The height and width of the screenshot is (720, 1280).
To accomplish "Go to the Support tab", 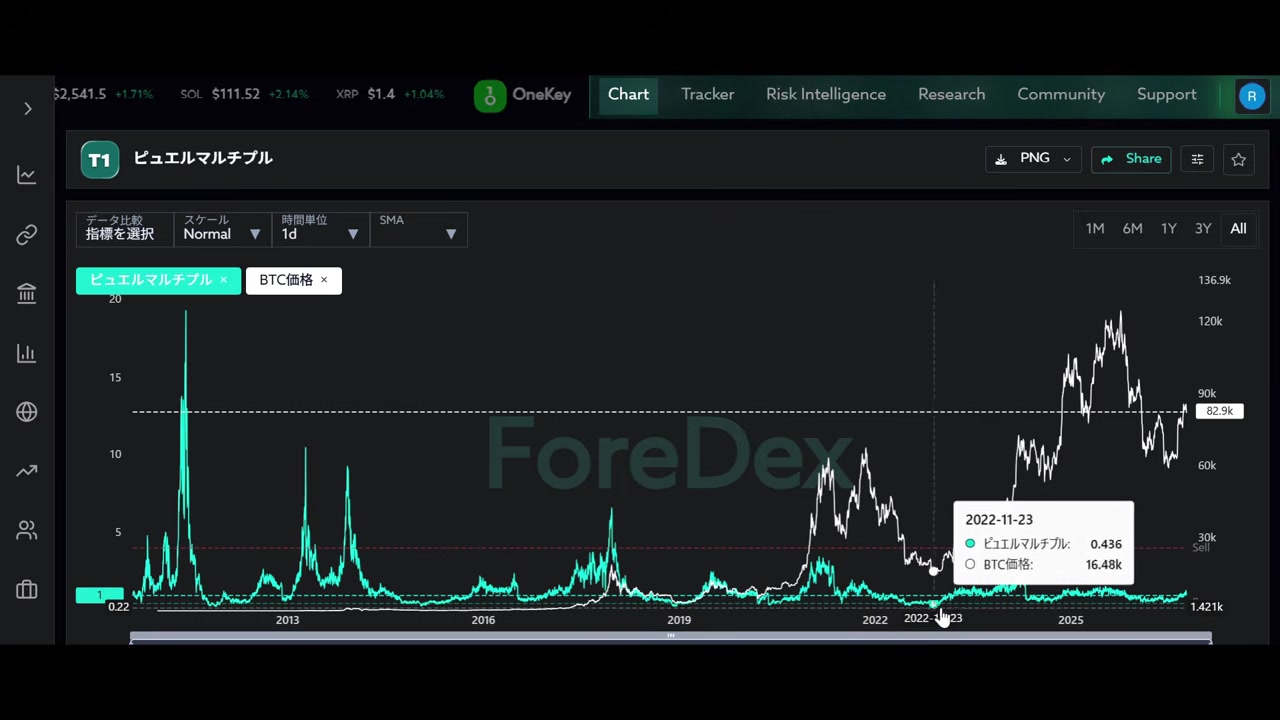I will pos(1167,95).
